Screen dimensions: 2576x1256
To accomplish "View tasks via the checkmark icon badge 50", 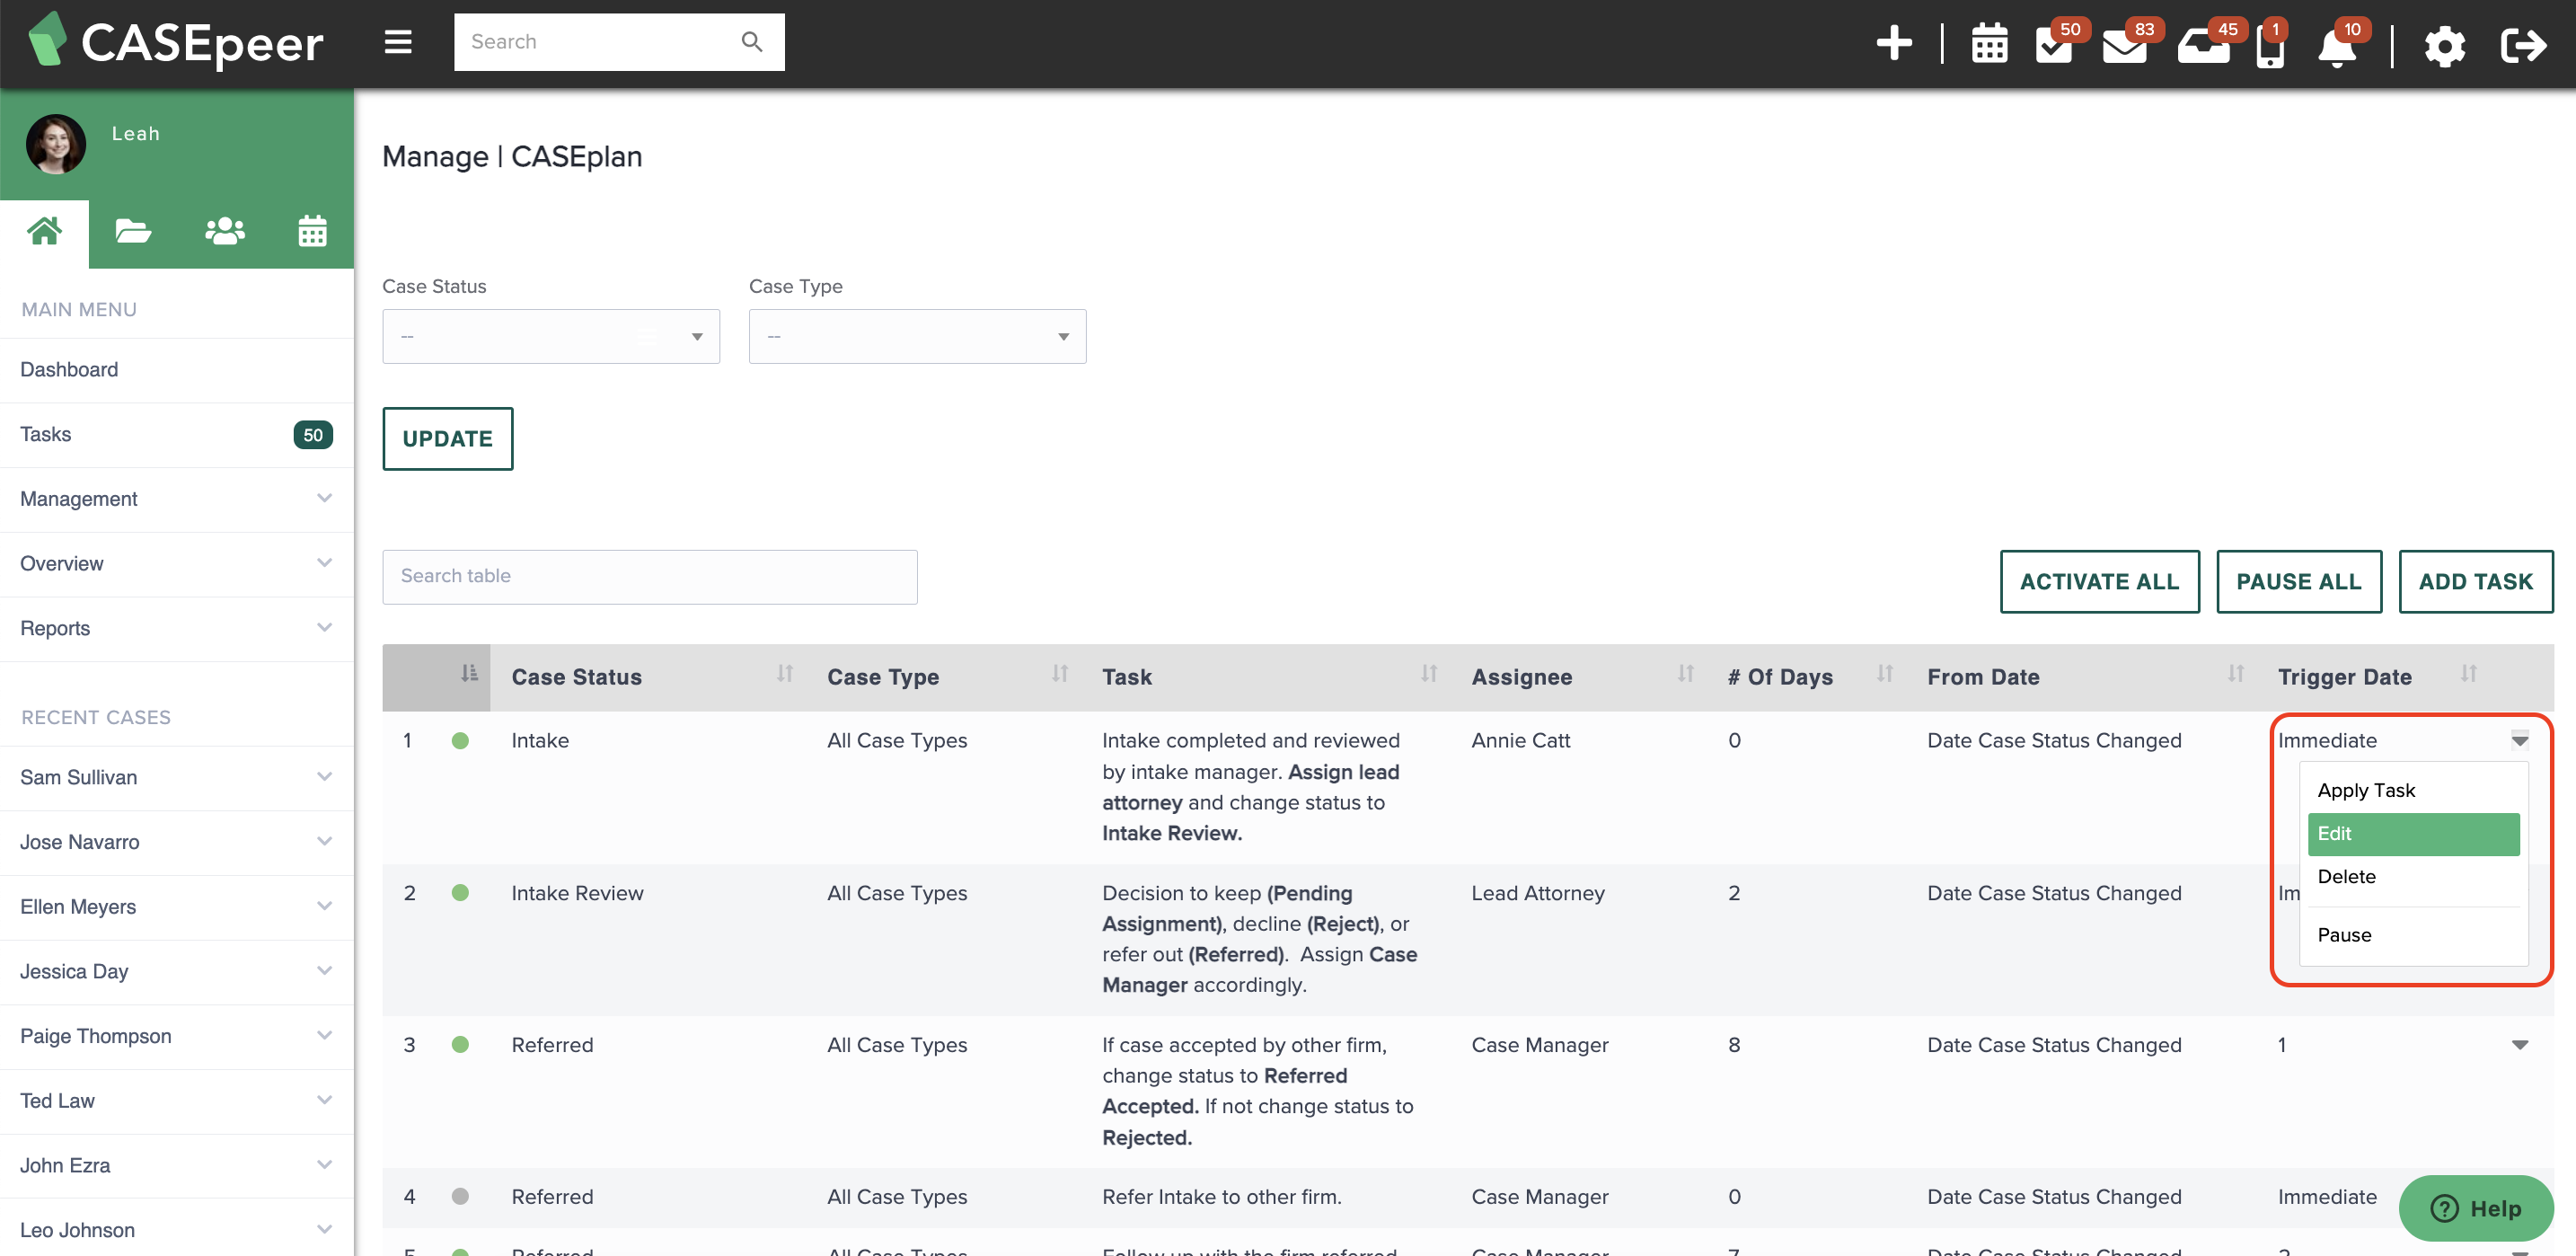I will tap(2057, 45).
